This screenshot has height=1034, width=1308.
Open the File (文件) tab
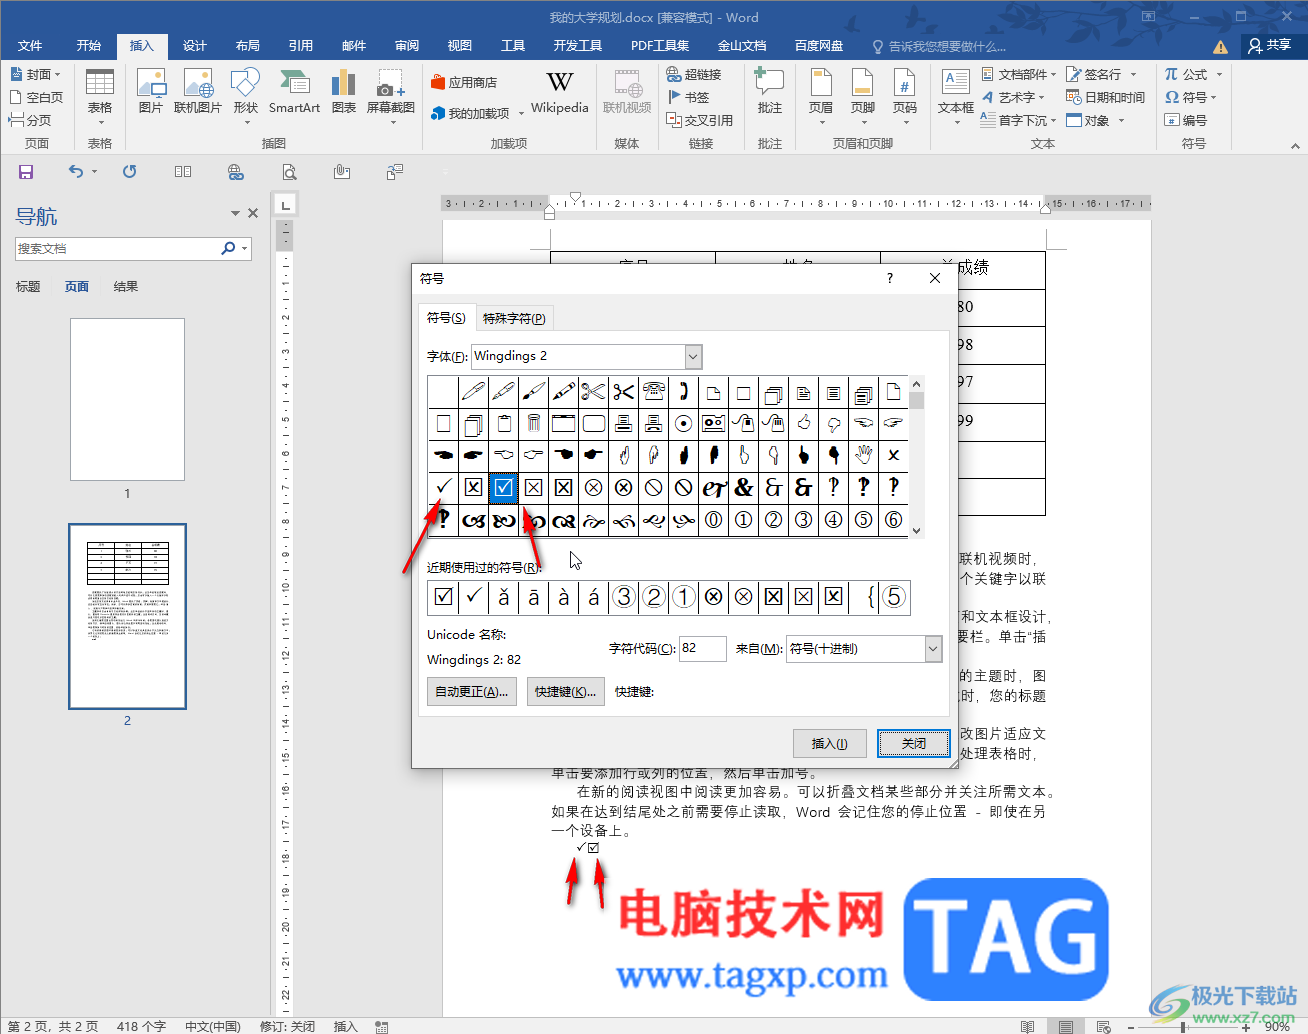coord(30,45)
